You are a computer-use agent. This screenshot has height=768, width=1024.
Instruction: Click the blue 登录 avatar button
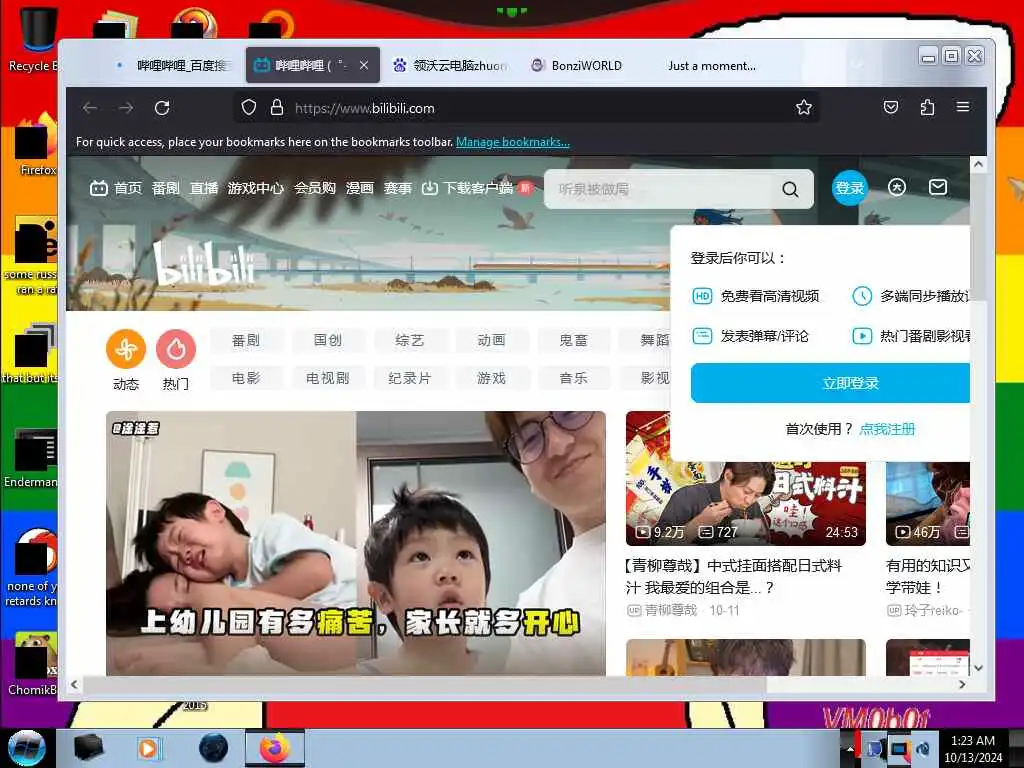point(850,188)
